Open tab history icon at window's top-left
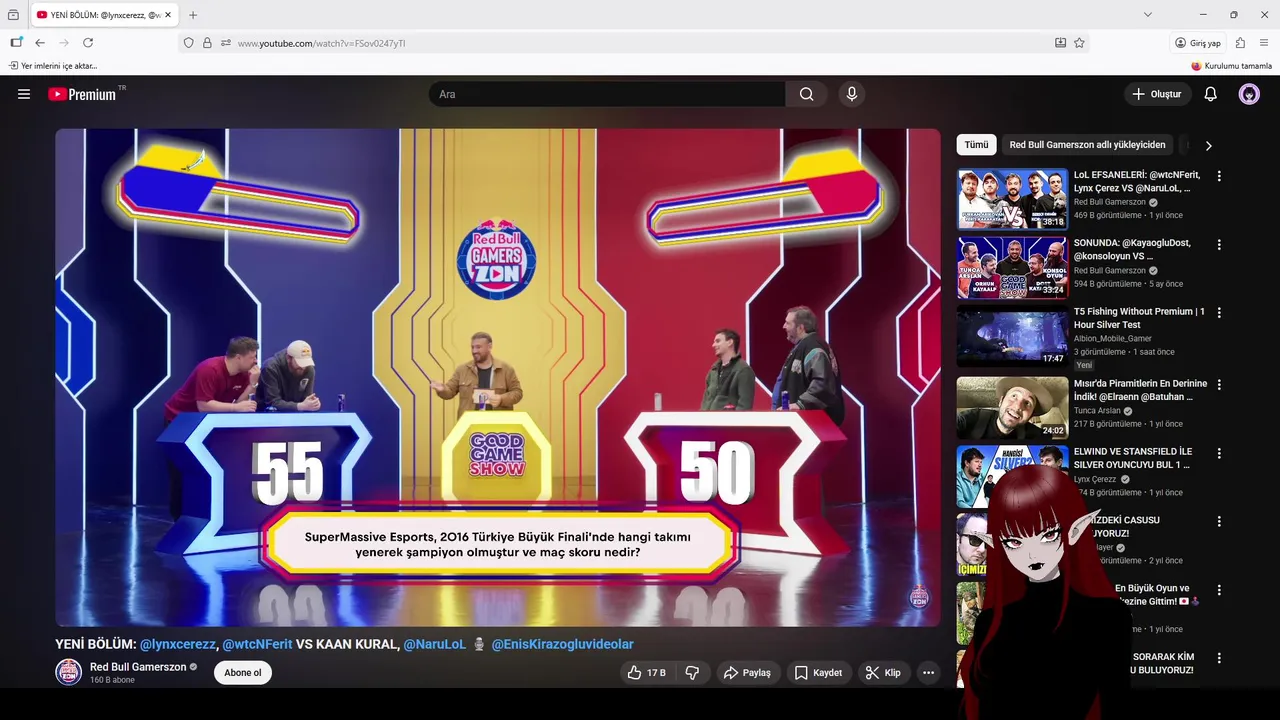 tap(13, 15)
